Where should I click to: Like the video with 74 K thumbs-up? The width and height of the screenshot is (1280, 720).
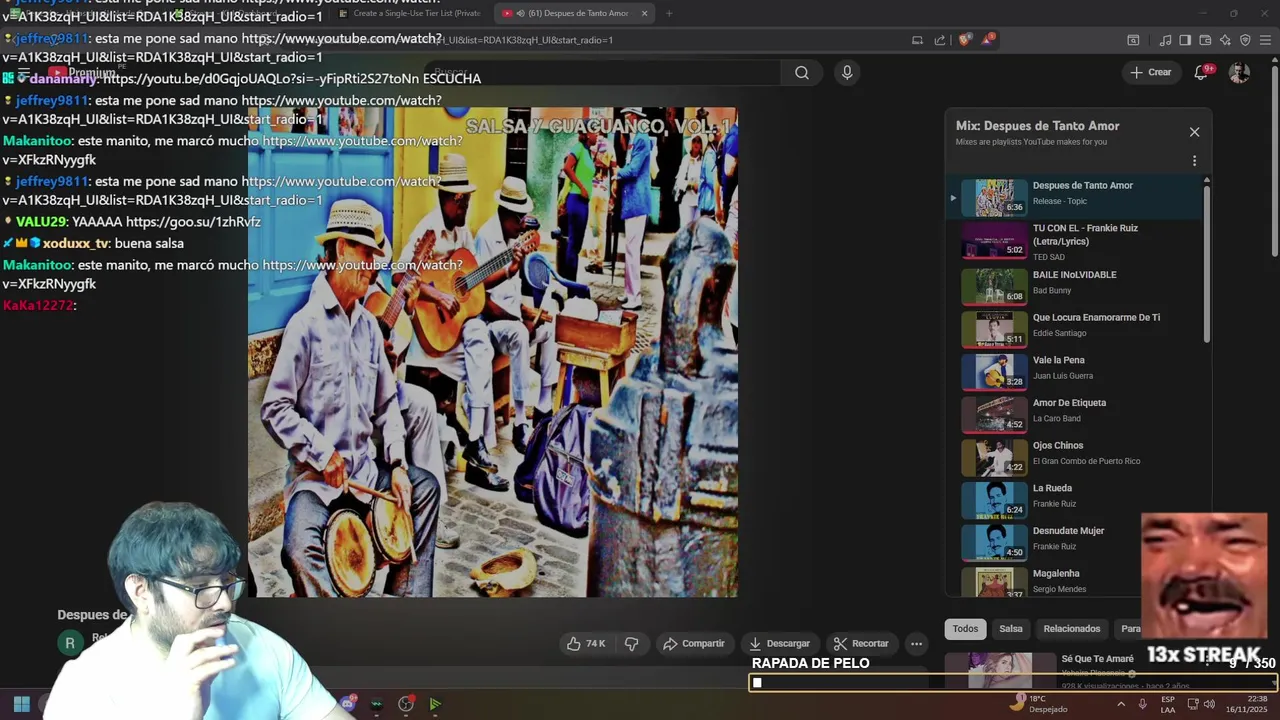[585, 643]
